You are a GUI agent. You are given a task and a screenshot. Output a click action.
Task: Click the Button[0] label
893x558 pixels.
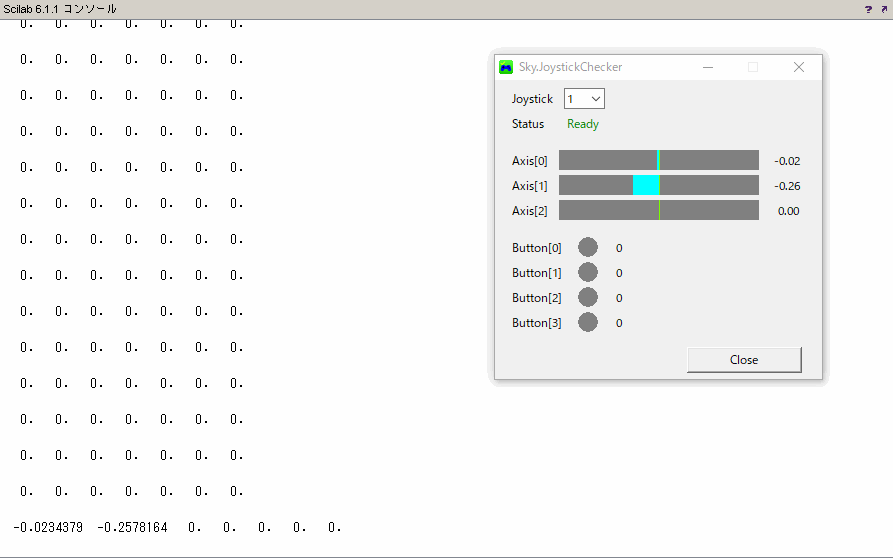pyautogui.click(x=536, y=248)
